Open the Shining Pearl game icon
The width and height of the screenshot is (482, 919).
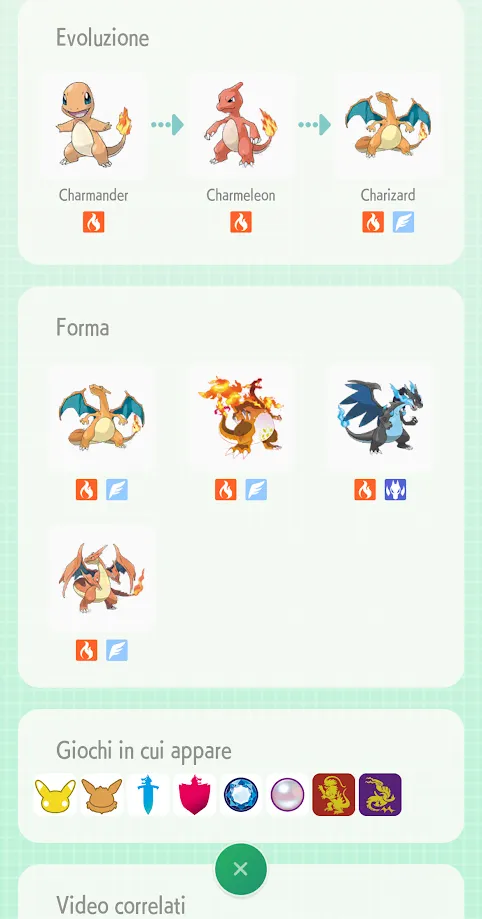tap(287, 795)
